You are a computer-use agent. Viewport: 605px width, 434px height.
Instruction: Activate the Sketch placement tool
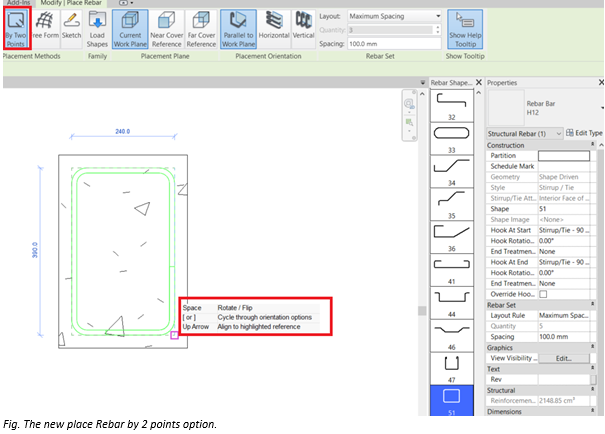click(x=71, y=29)
